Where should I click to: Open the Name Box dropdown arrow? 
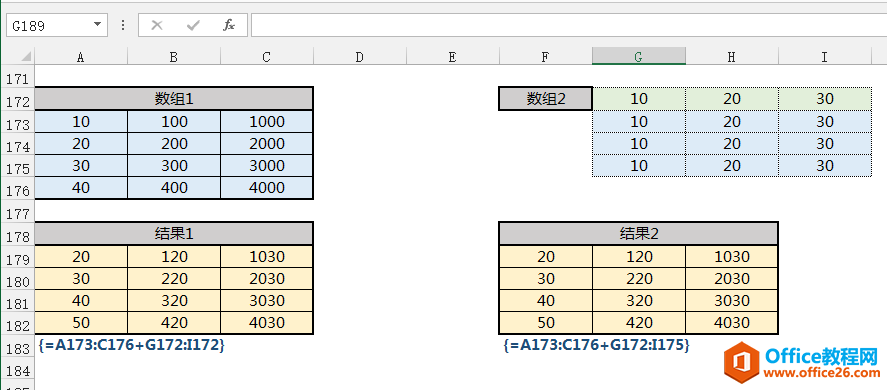point(97,25)
